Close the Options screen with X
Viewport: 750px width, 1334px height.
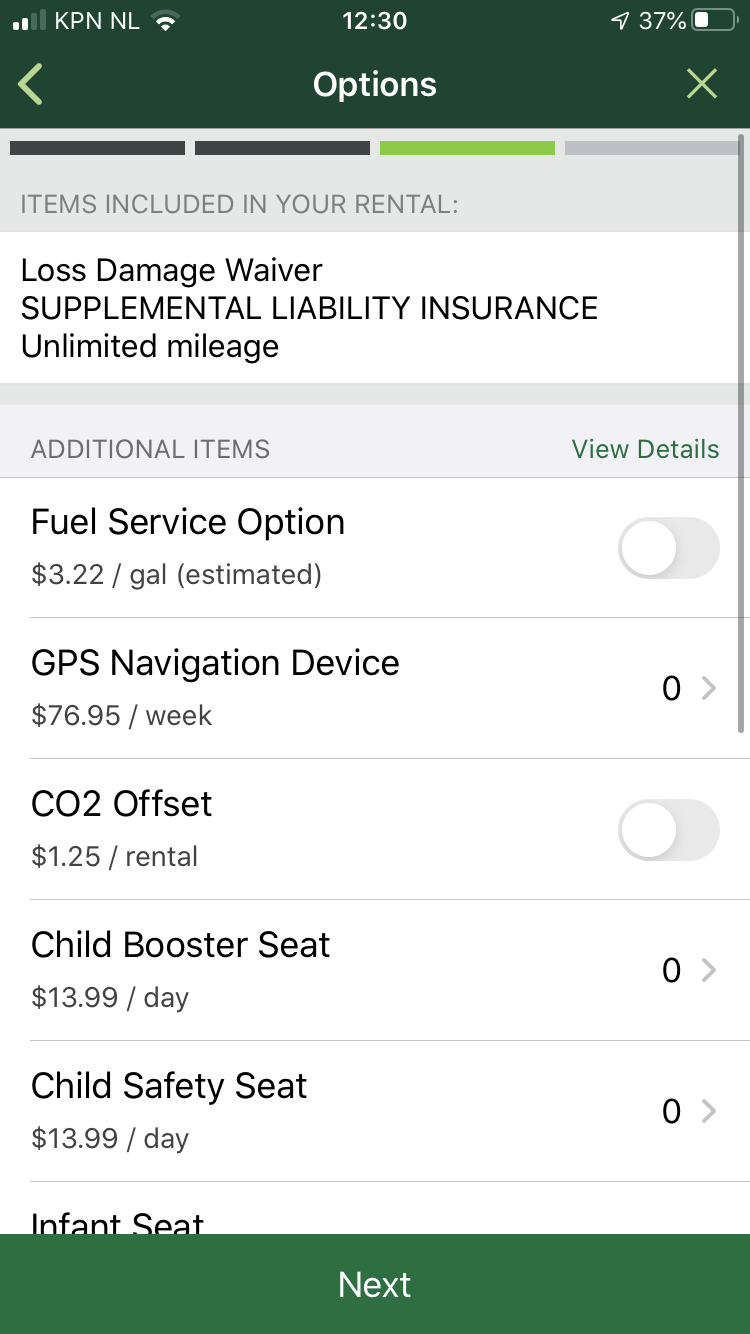click(702, 85)
